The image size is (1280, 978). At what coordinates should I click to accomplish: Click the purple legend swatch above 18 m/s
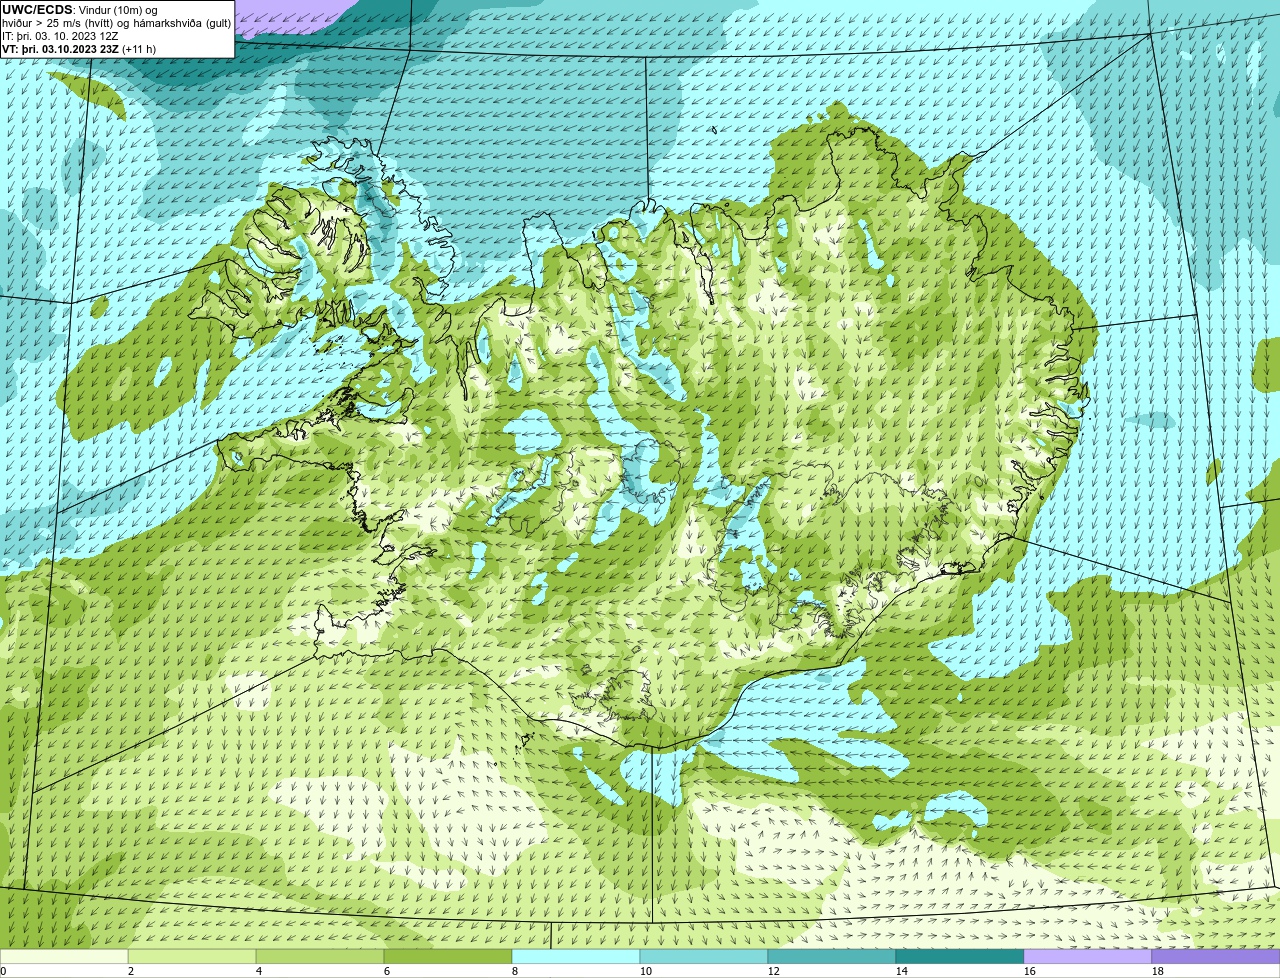click(x=1216, y=957)
